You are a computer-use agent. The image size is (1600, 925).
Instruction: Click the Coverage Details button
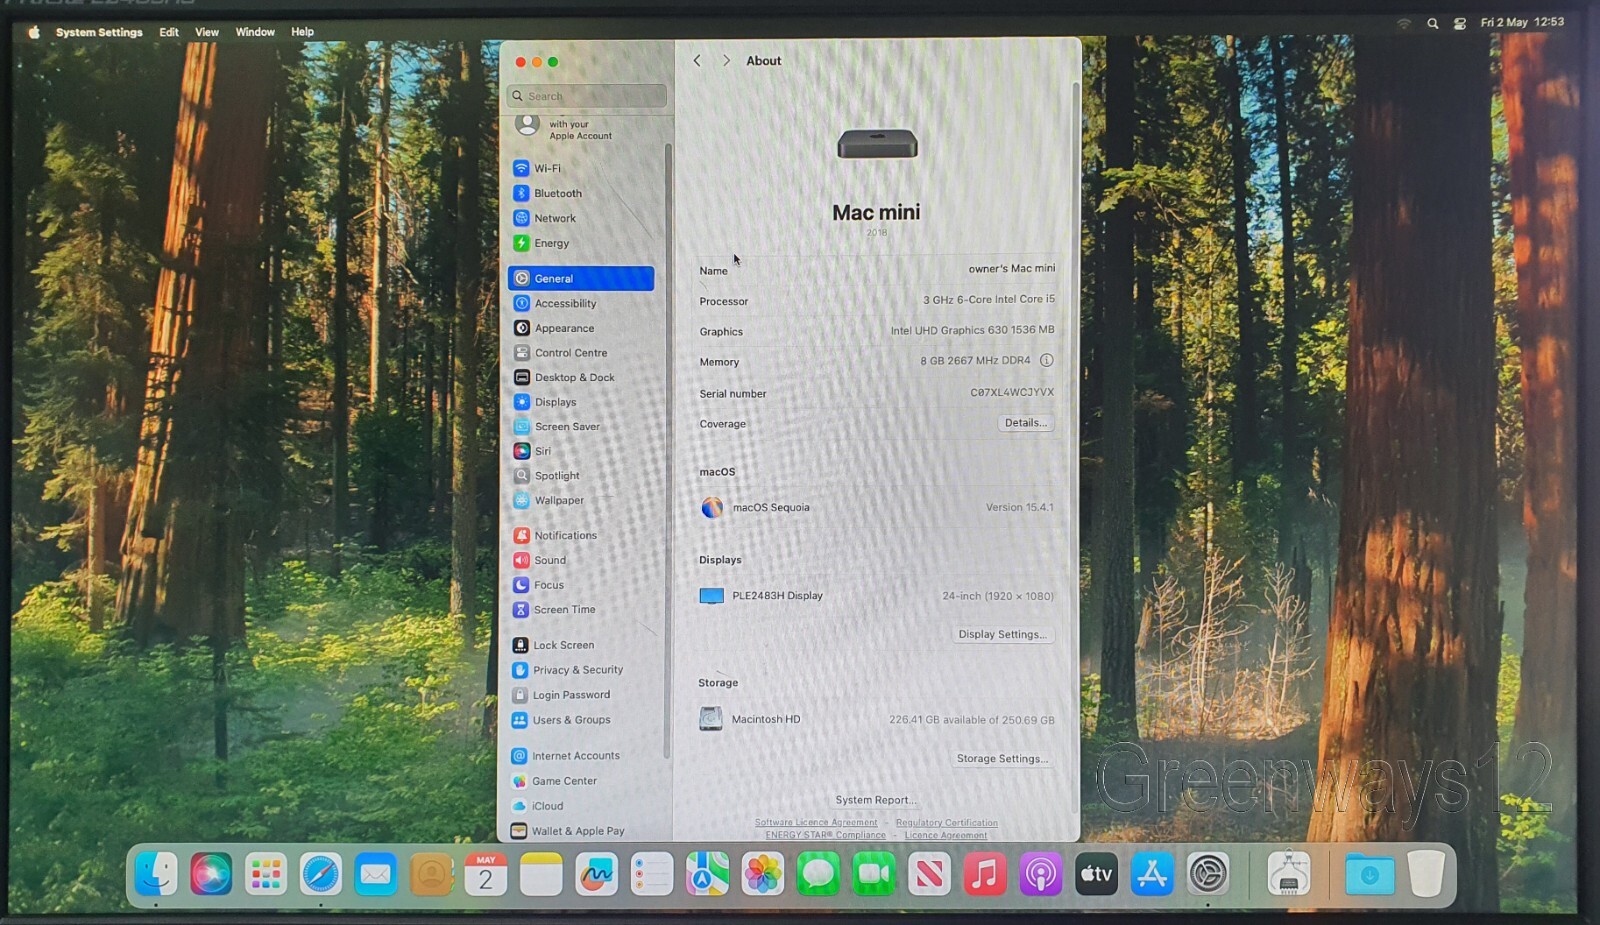(1026, 423)
